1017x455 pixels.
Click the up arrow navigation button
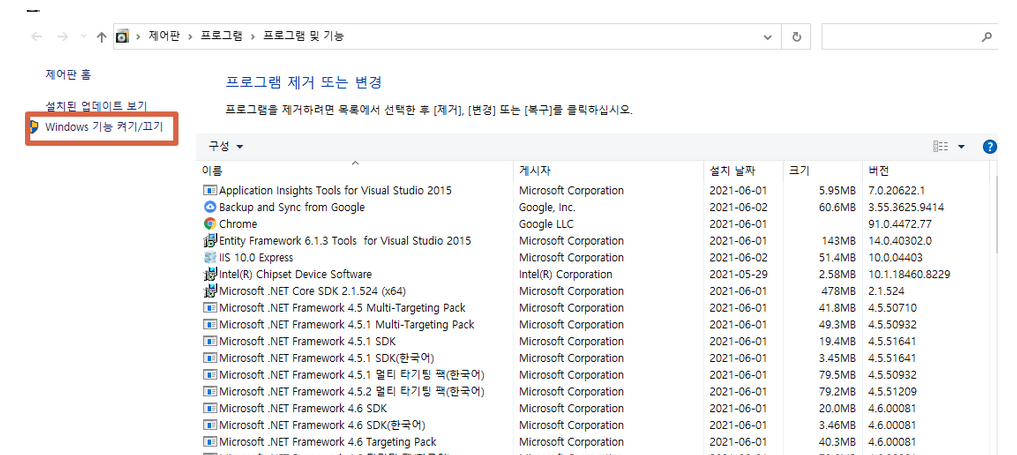pos(101,36)
